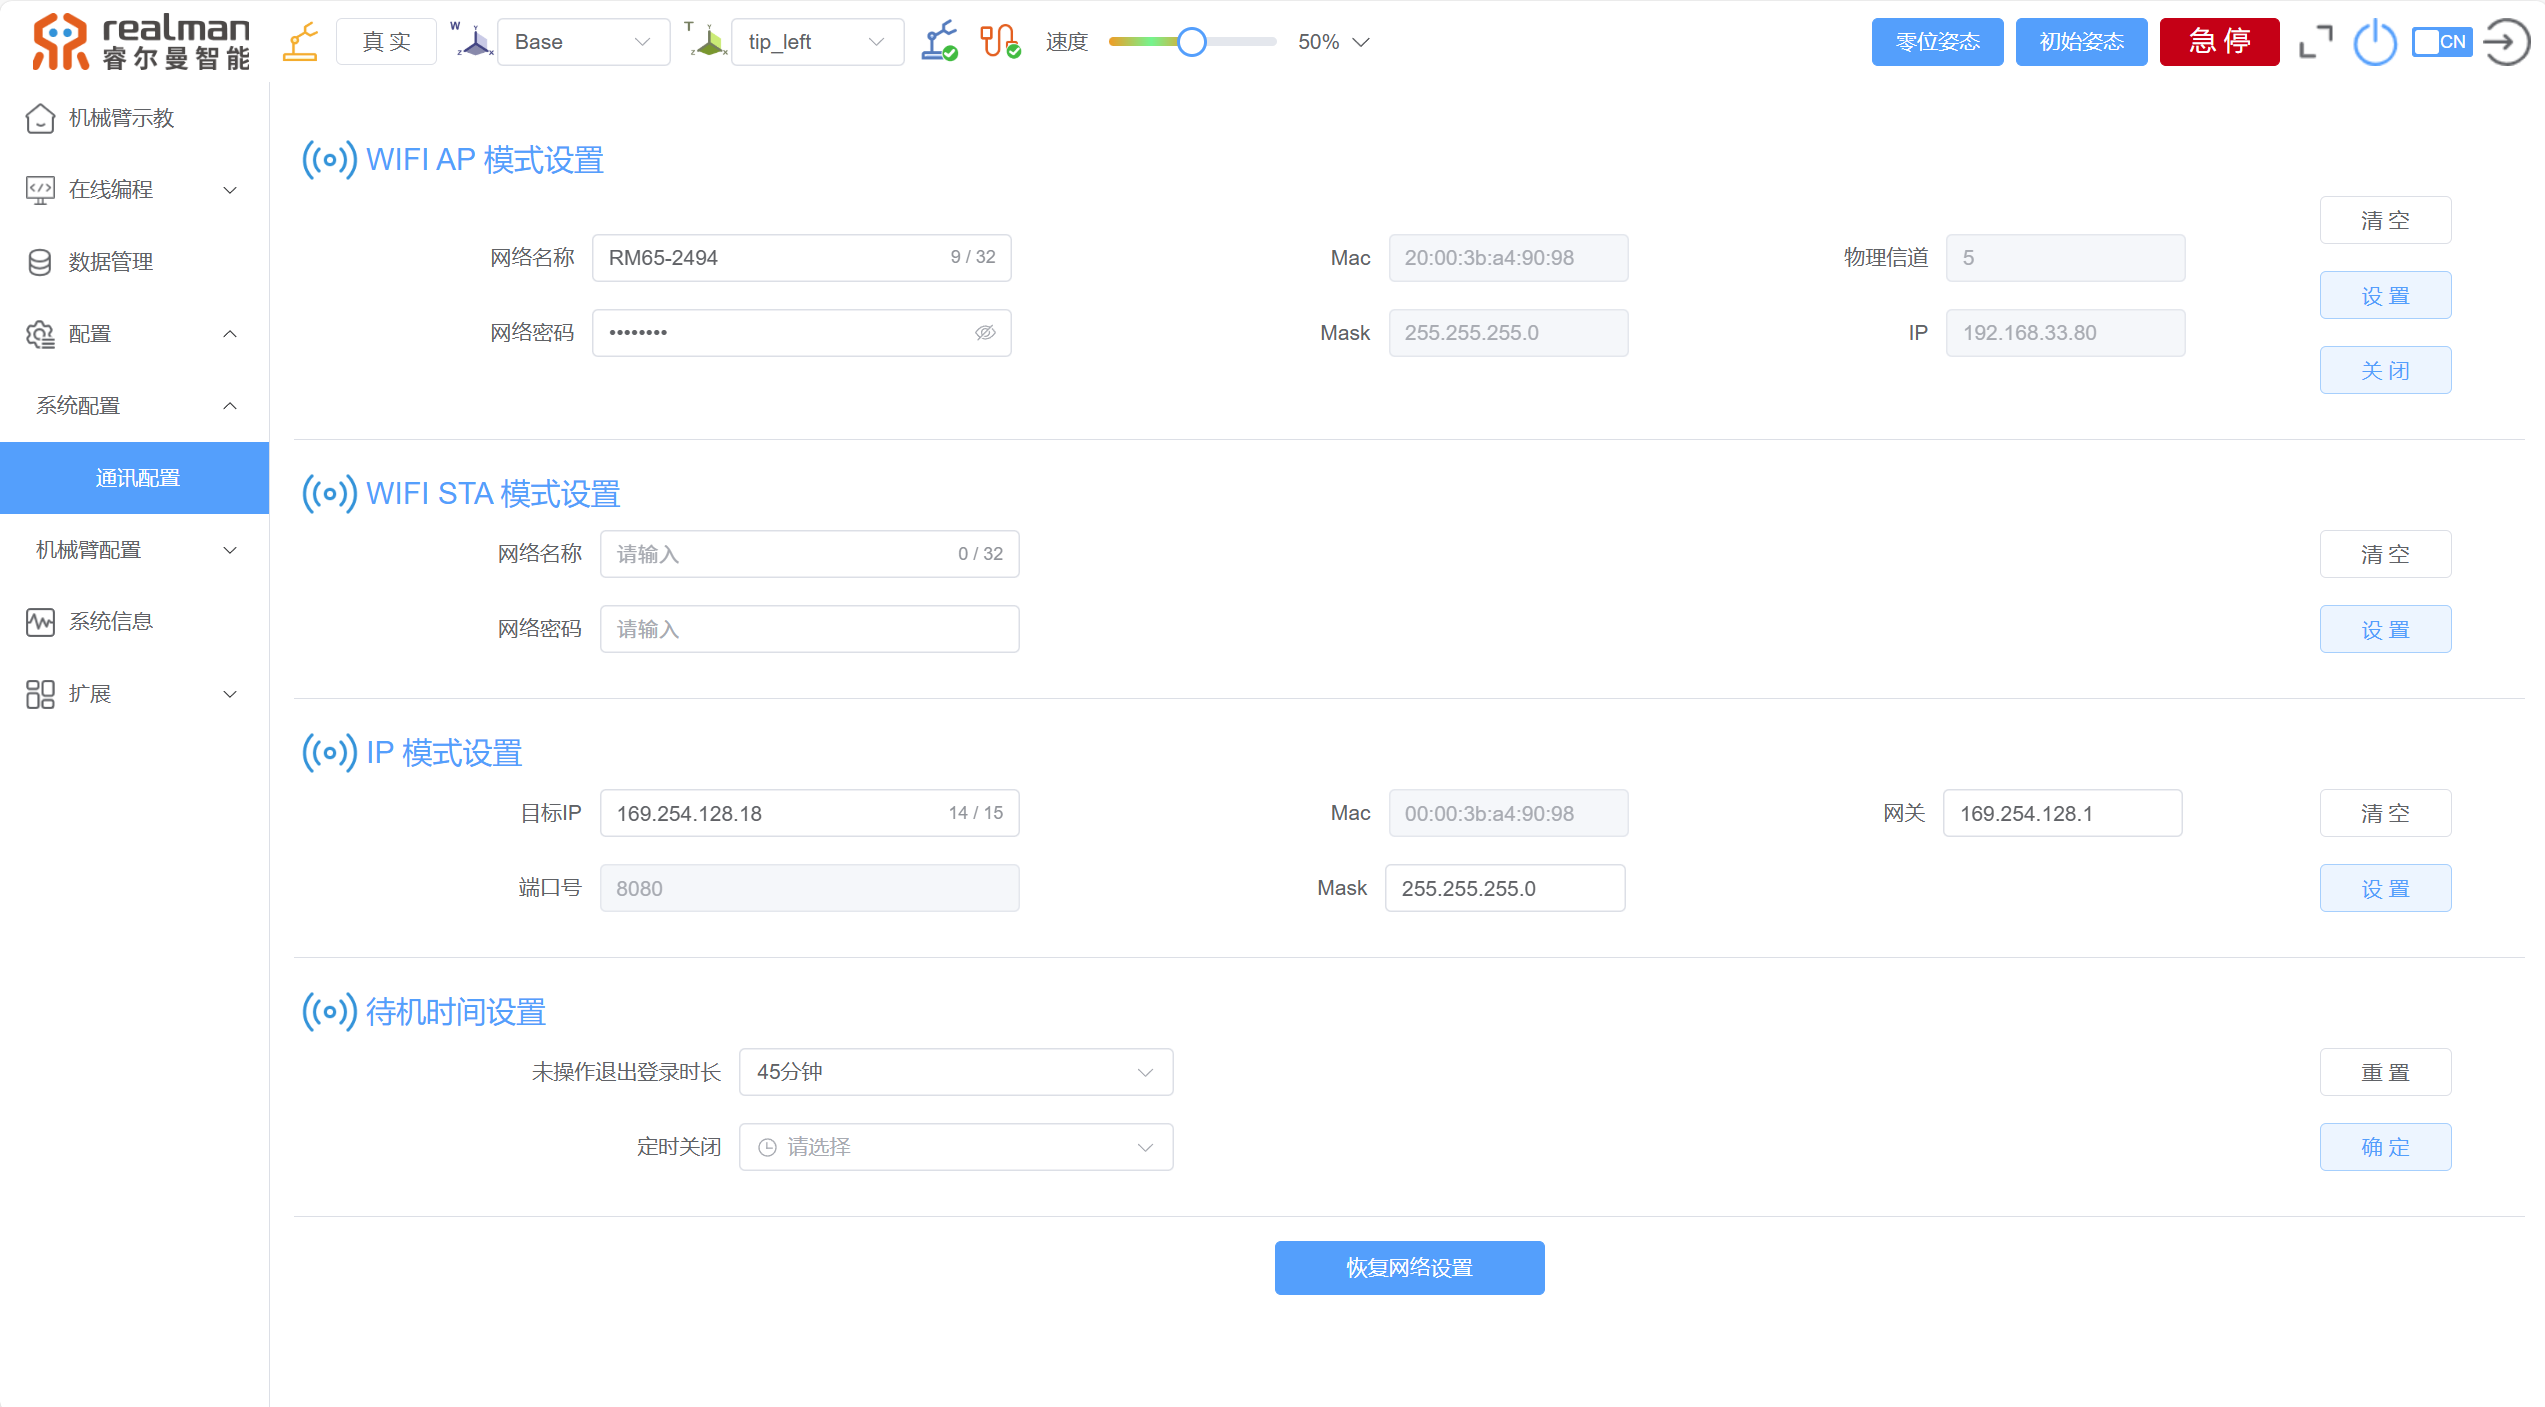Click the speed slider handle
The width and height of the screenshot is (2545, 1407).
pyautogui.click(x=1191, y=42)
